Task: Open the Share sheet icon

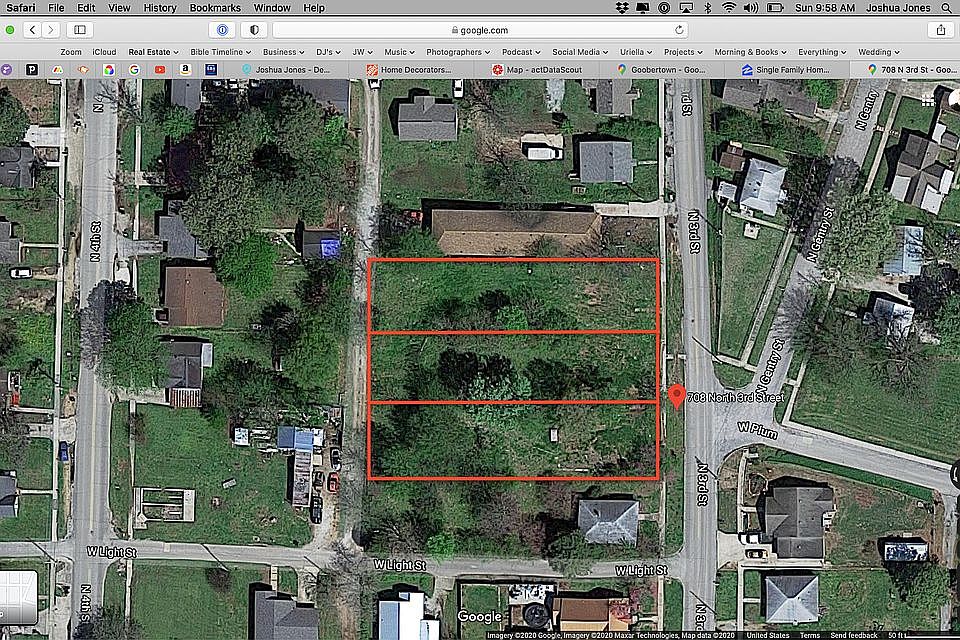Action: tap(940, 29)
